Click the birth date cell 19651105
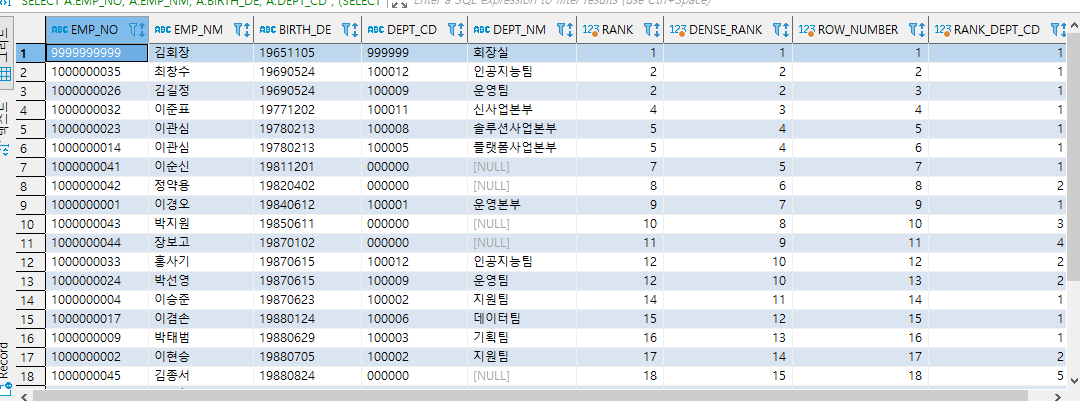Viewport: 1080px width, 401px height. coord(307,52)
